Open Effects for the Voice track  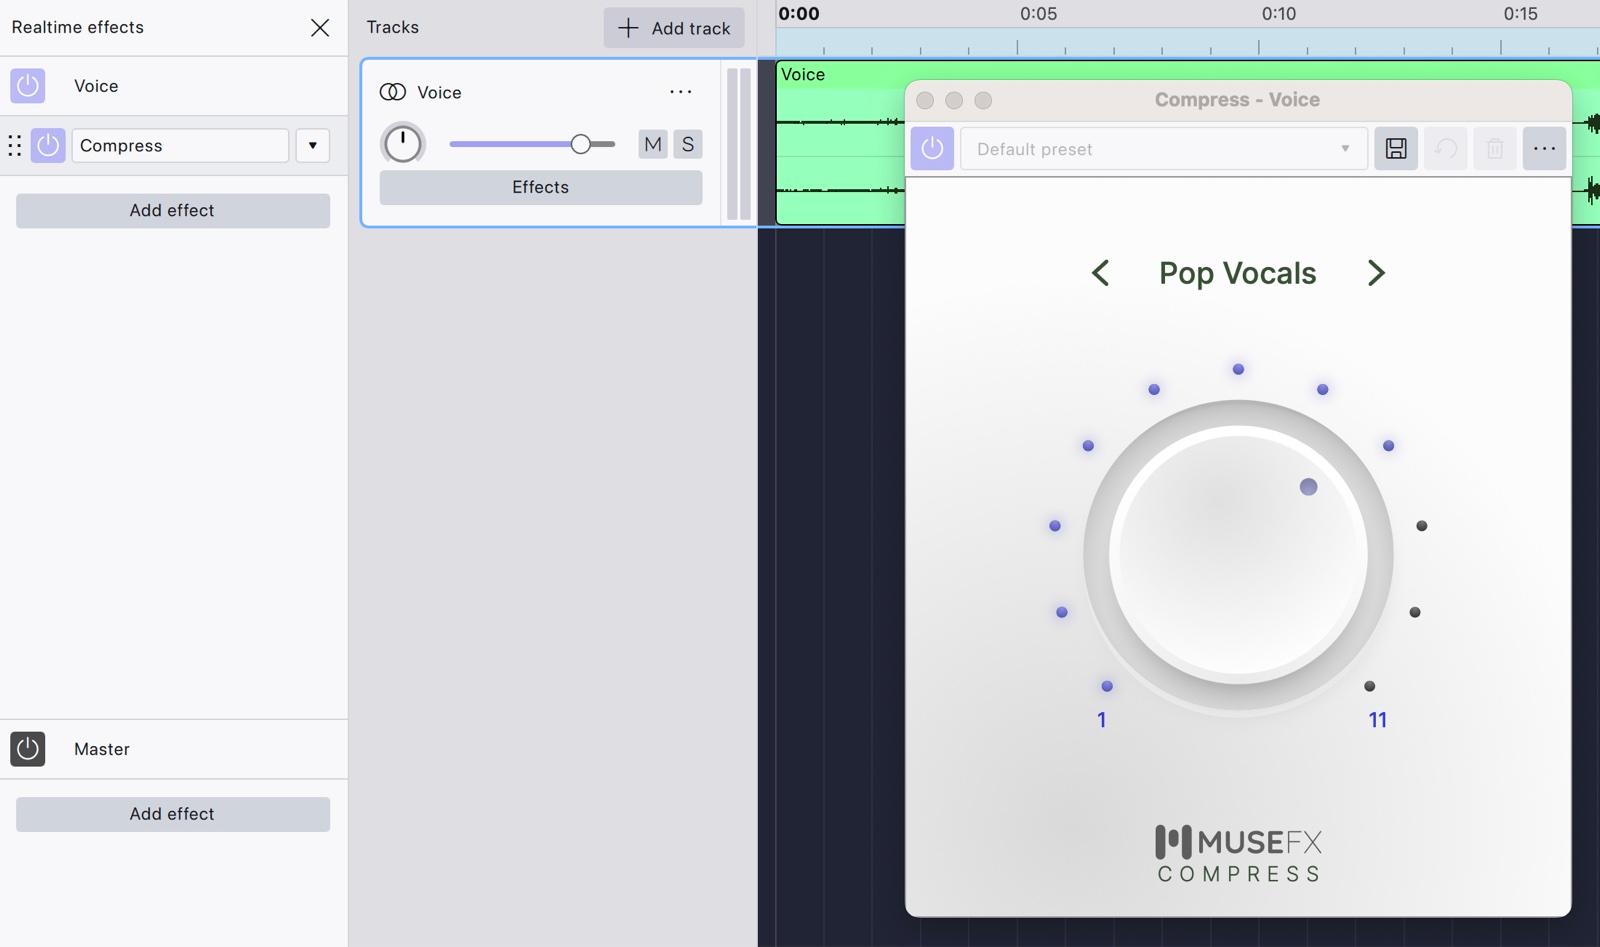tap(541, 187)
